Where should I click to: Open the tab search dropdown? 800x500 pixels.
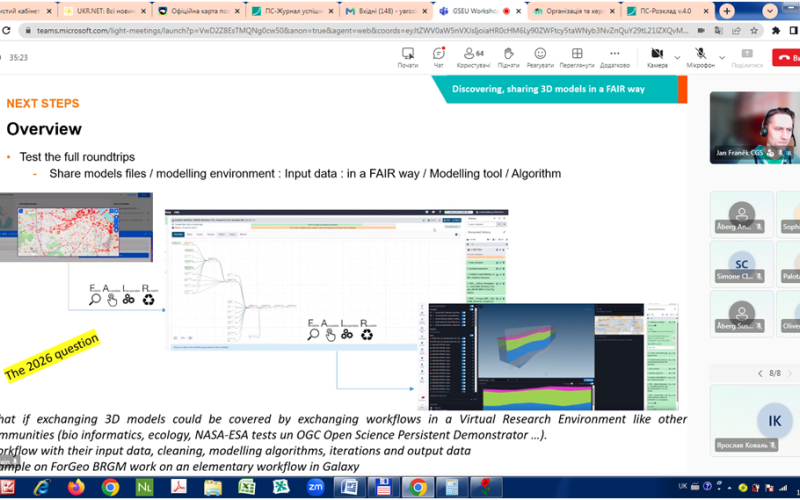click(x=770, y=11)
